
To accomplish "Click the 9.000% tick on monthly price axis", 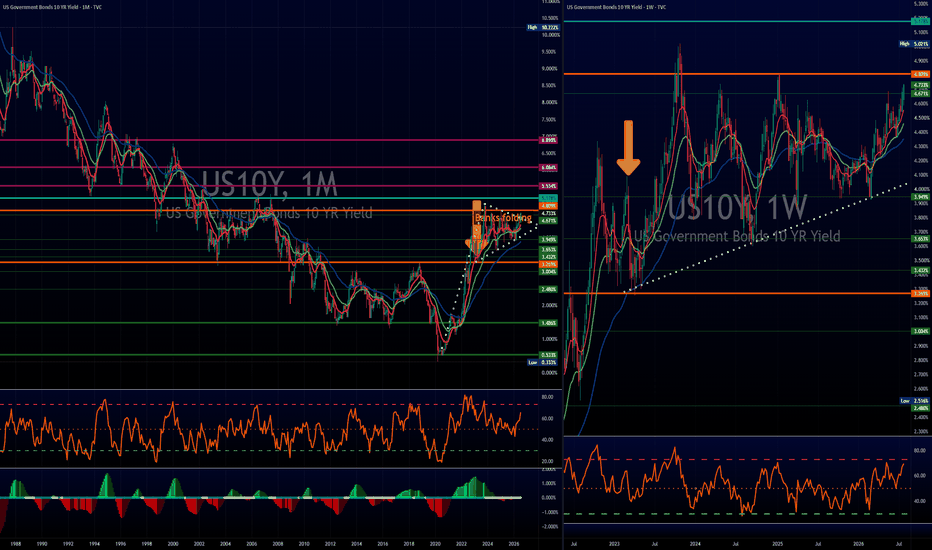I will point(550,68).
